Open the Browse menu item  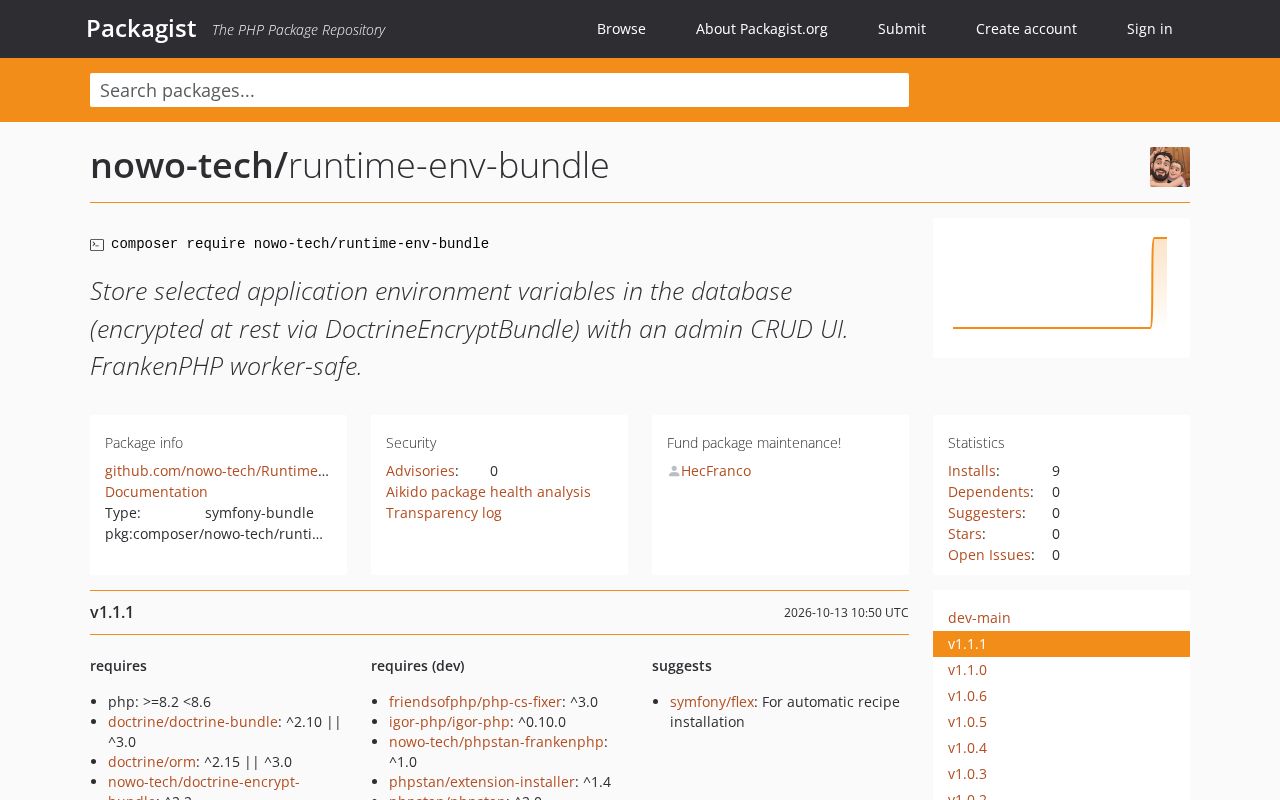(x=621, y=29)
